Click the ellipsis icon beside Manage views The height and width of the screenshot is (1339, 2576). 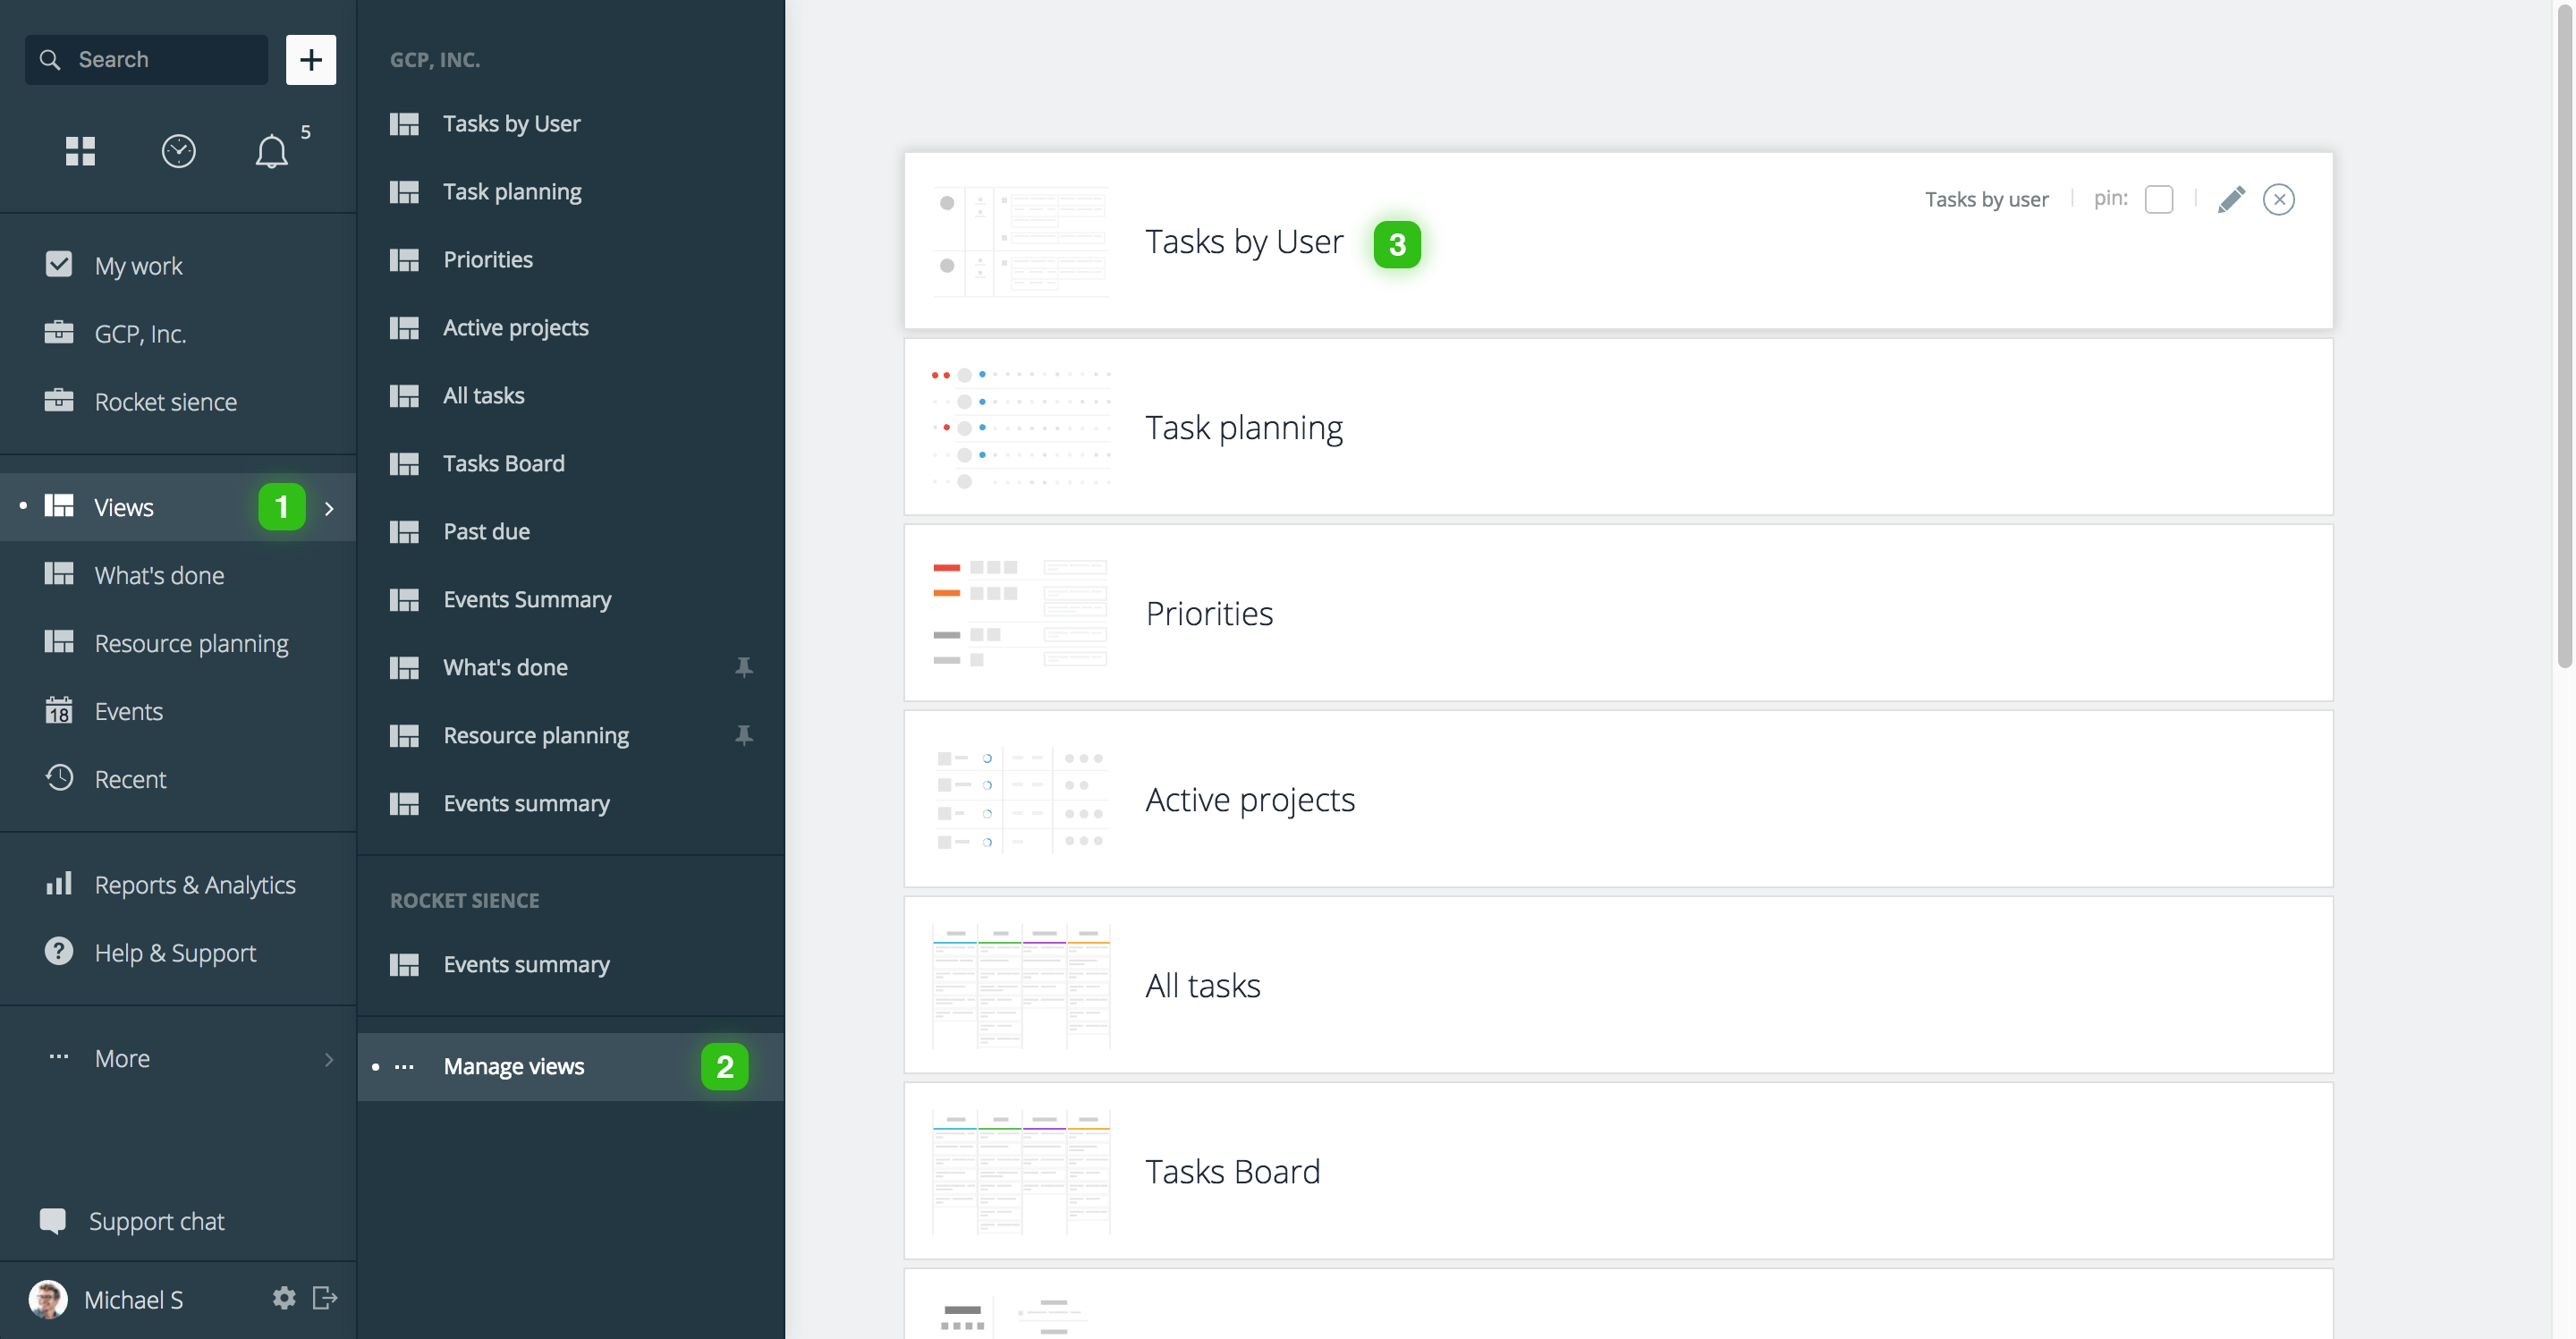(x=404, y=1067)
